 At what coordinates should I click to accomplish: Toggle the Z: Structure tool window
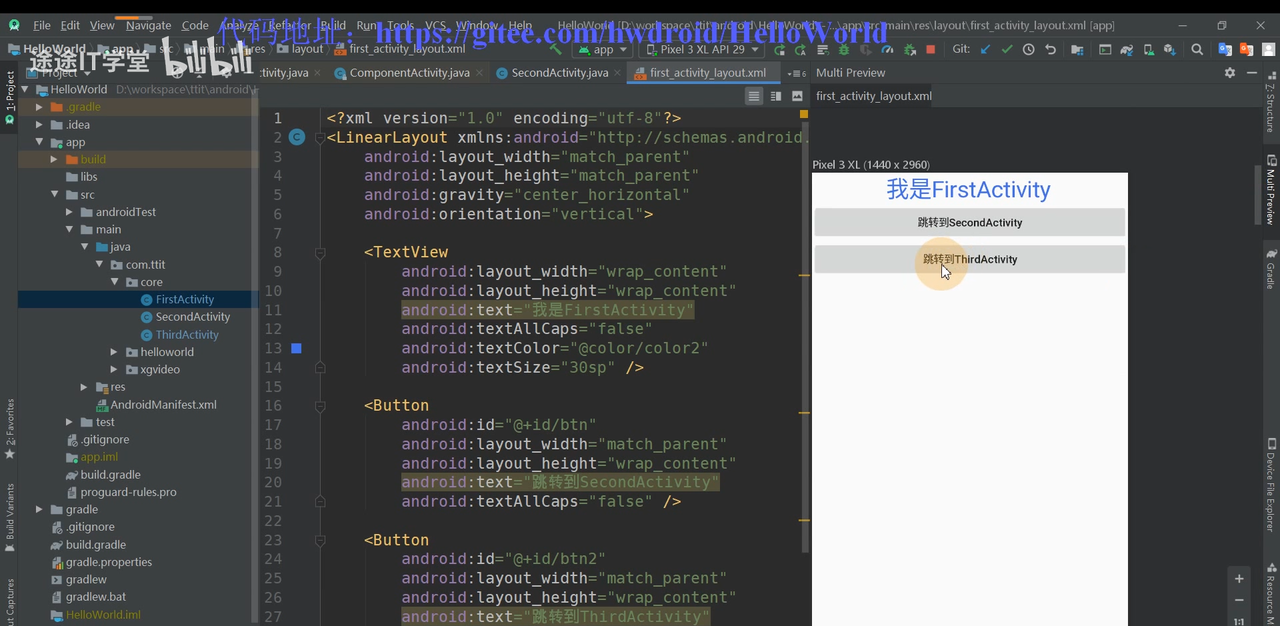(x=1270, y=102)
